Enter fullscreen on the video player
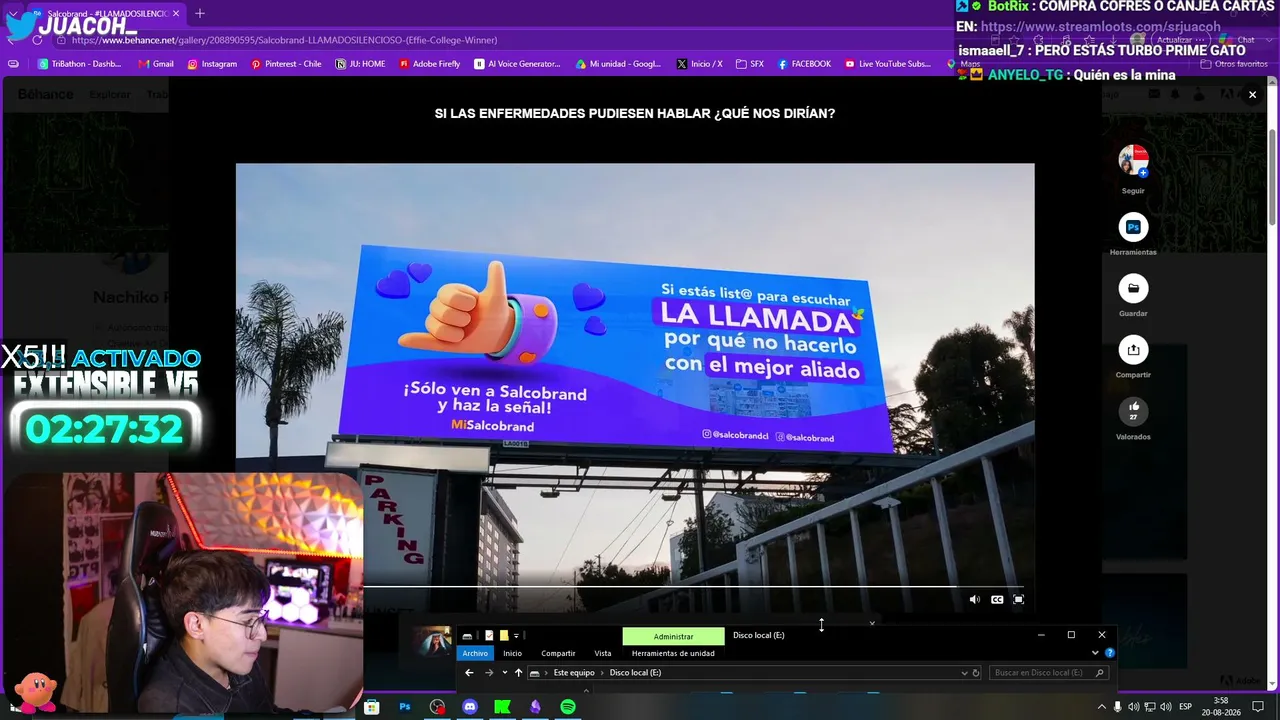Viewport: 1280px width, 720px height. [1018, 599]
